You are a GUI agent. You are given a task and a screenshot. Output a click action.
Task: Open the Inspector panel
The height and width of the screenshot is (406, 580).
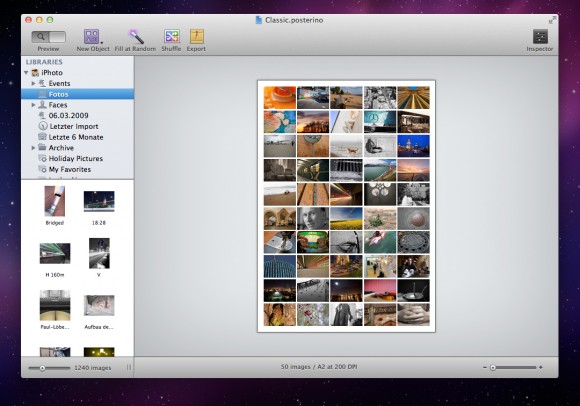tap(540, 37)
